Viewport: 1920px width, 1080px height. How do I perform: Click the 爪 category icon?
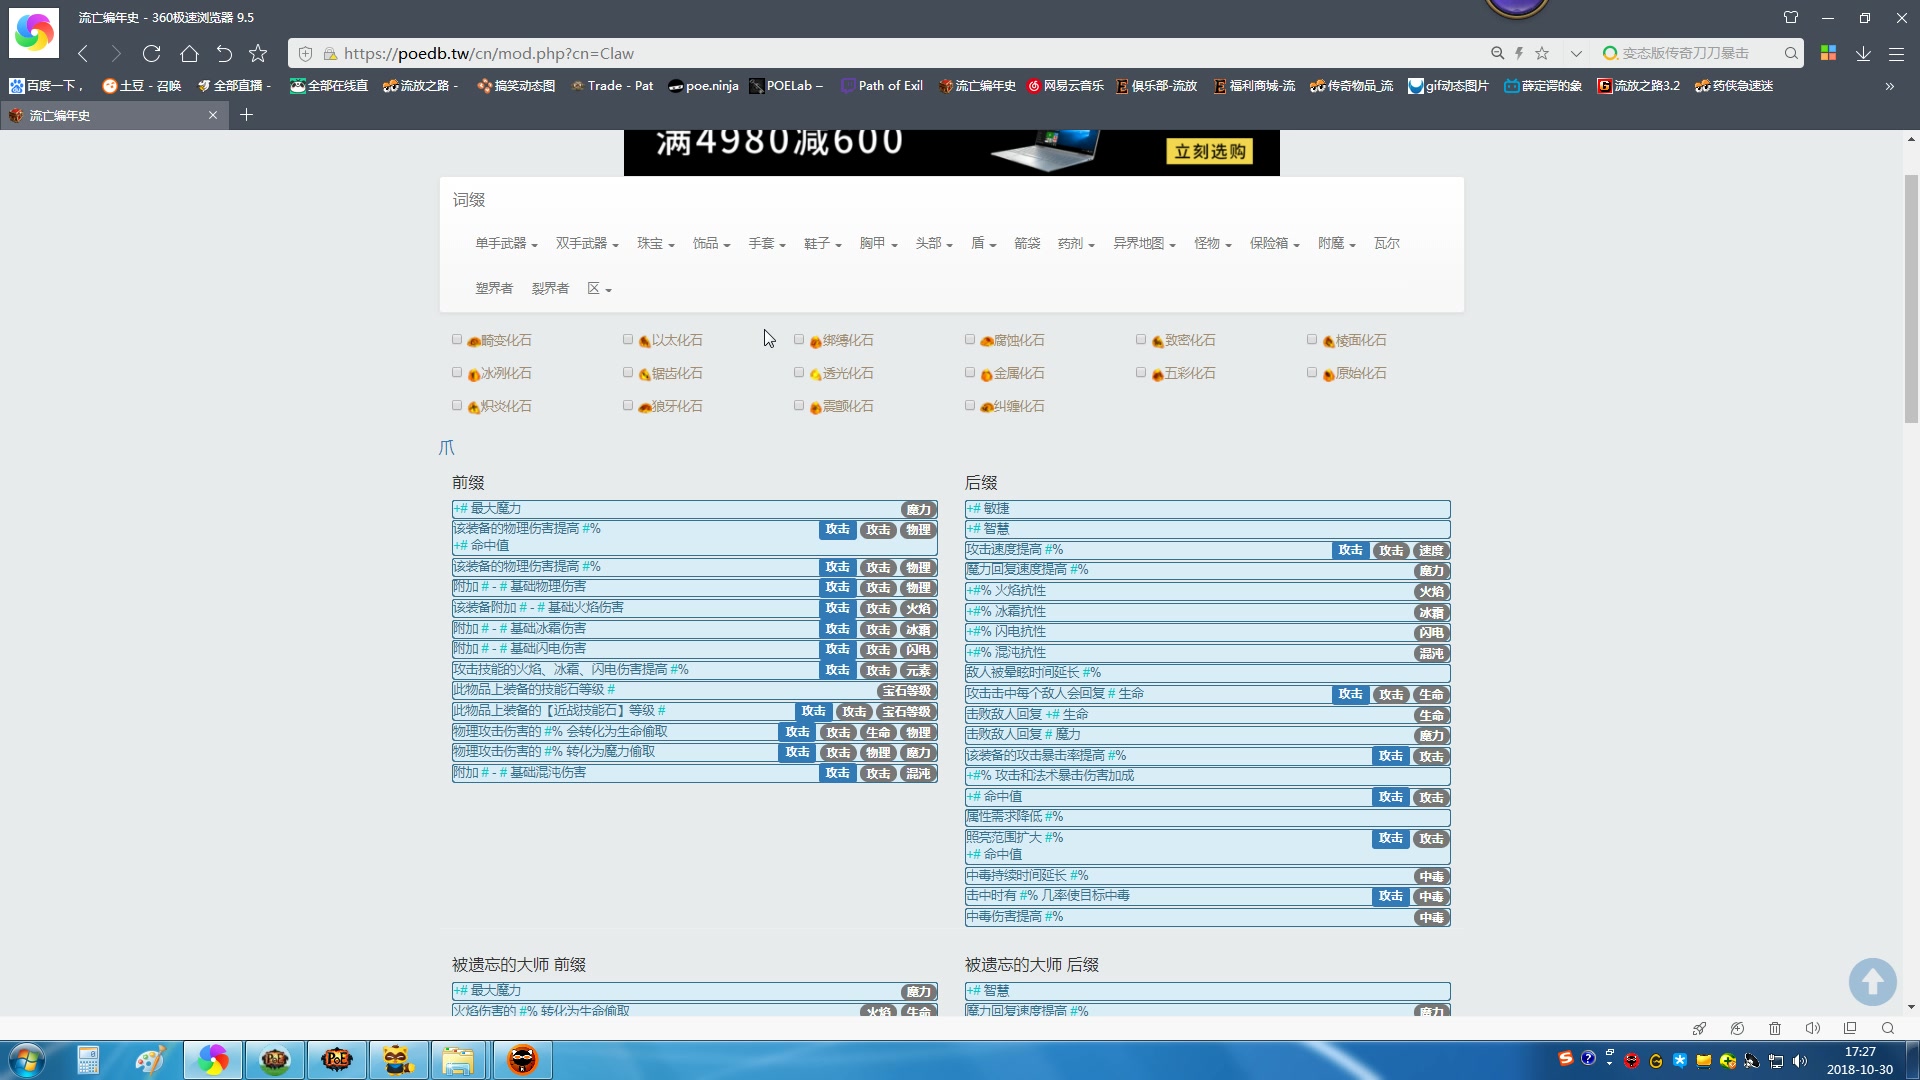[x=448, y=446]
